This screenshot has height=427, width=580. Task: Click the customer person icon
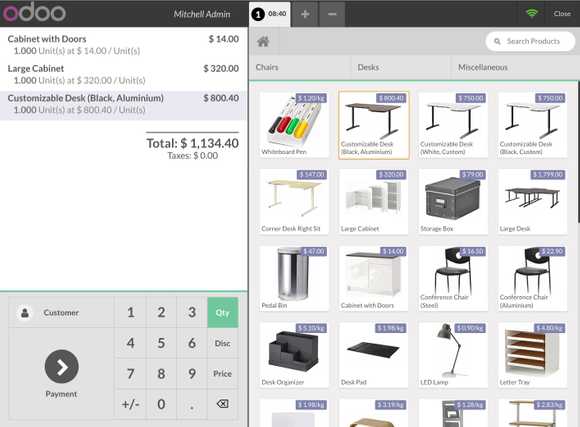(25, 313)
